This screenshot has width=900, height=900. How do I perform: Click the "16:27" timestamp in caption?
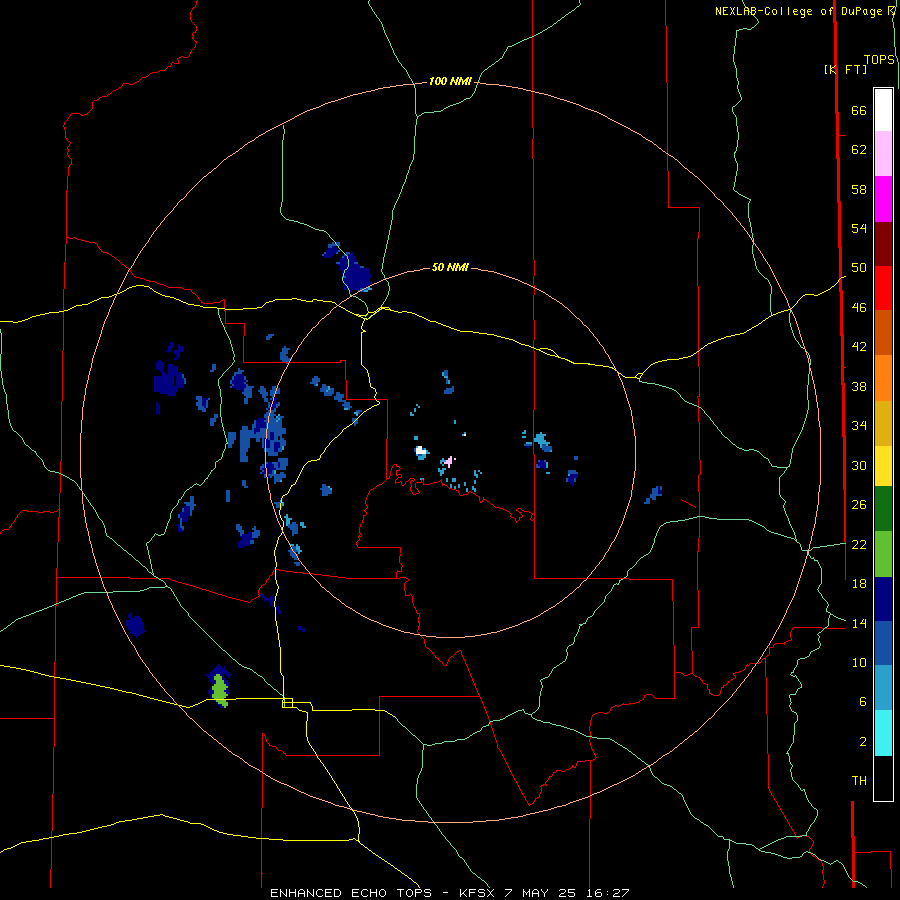tap(608, 893)
